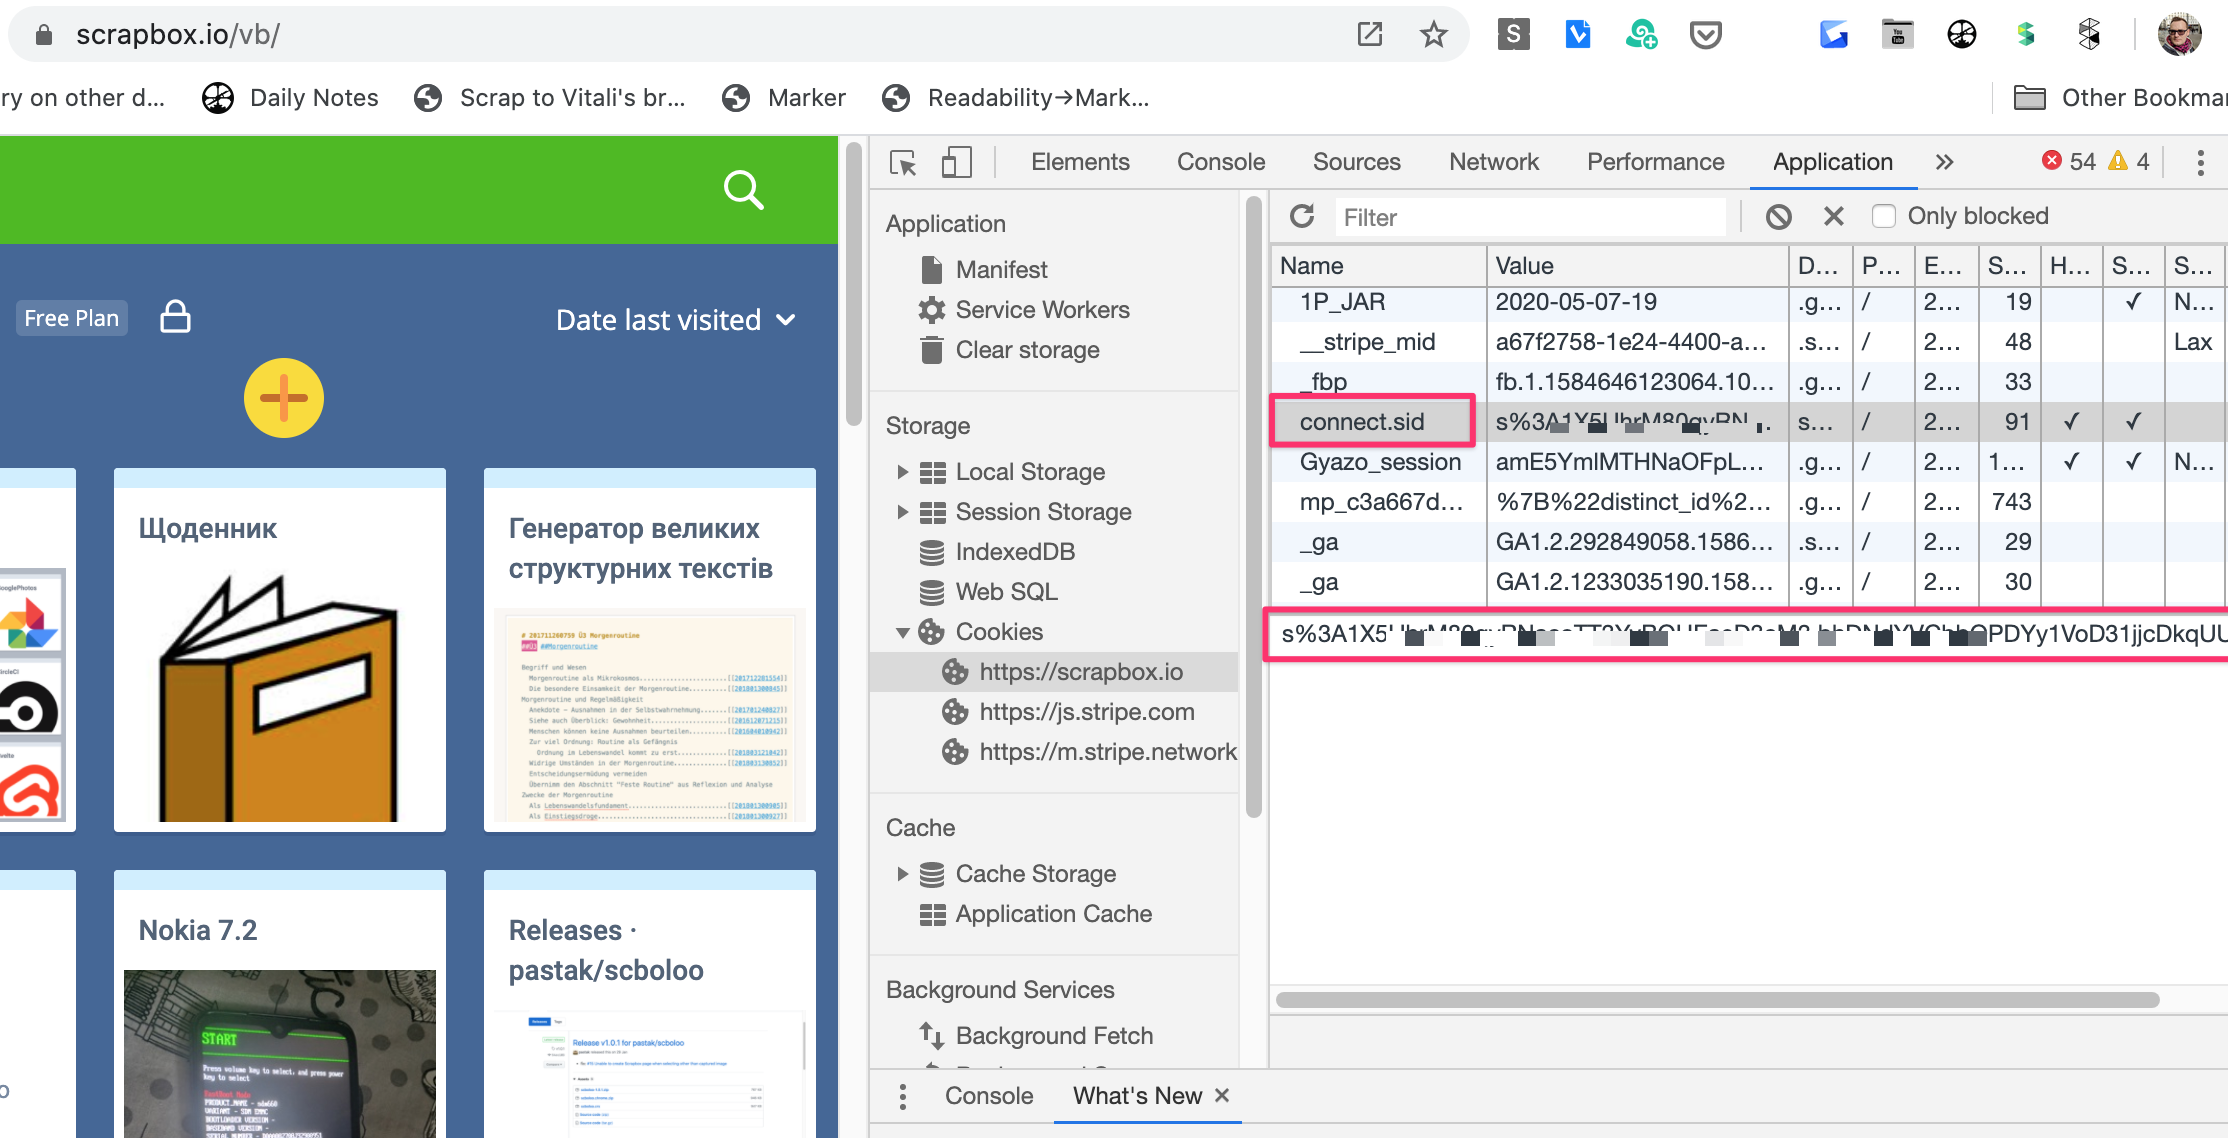Click the Pocket extension icon
Image resolution: width=2228 pixels, height=1138 pixels.
(x=1705, y=35)
